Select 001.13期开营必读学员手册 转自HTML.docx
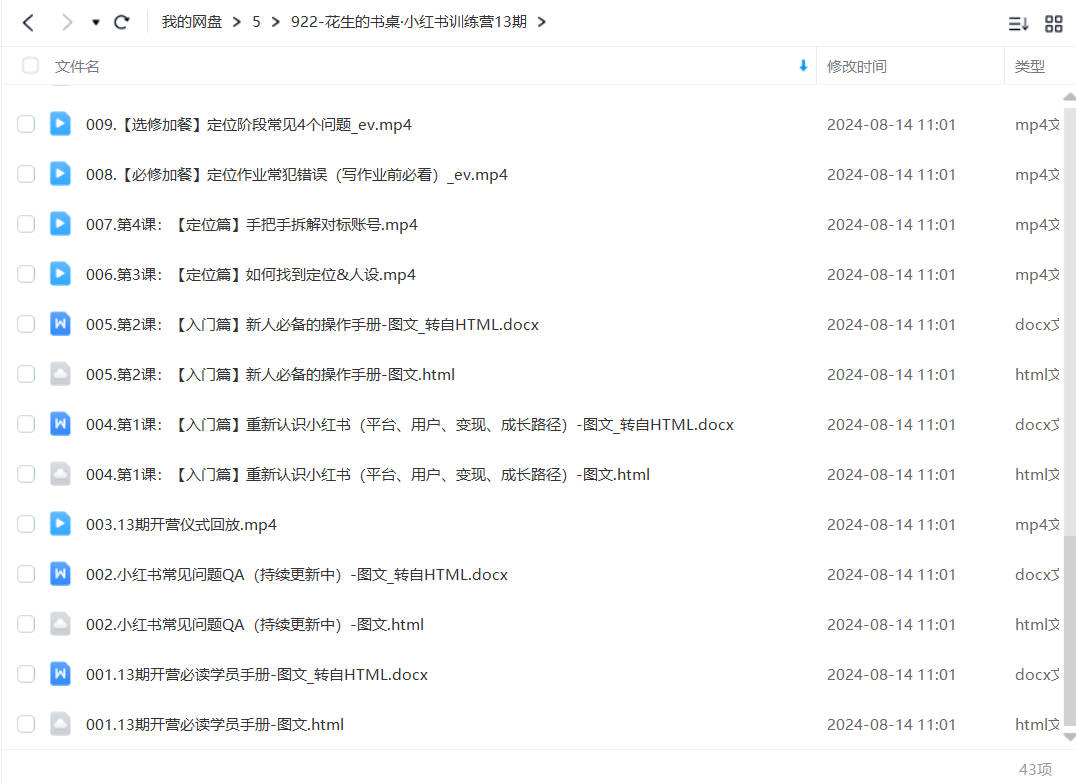Viewport: 1076px width, 784px height. pyautogui.click(x=257, y=675)
